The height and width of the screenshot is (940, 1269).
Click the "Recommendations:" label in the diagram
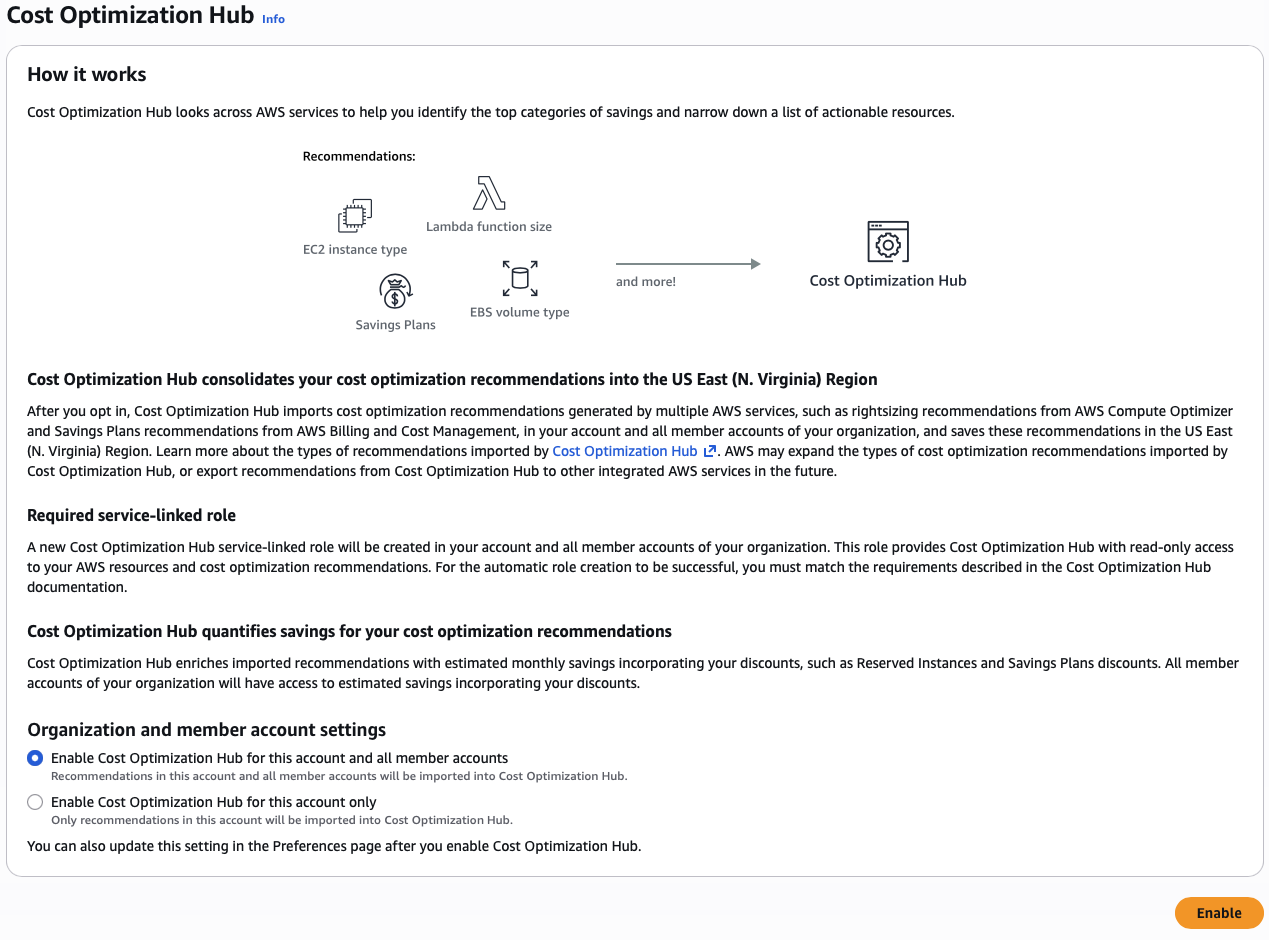coord(359,156)
